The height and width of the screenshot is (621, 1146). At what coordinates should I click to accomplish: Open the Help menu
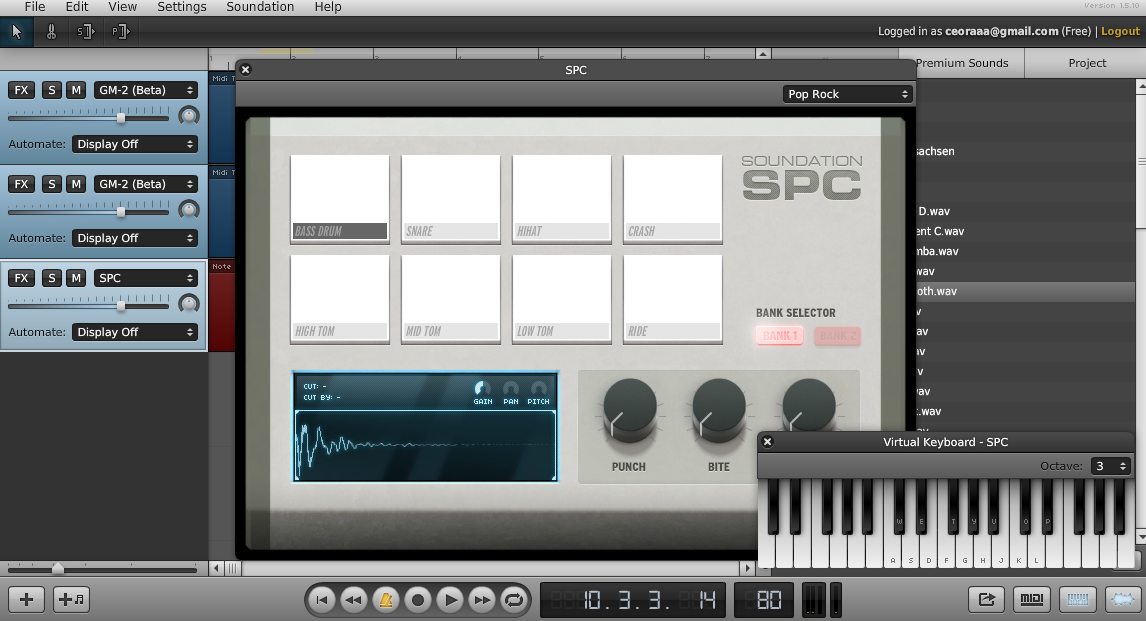[x=327, y=7]
